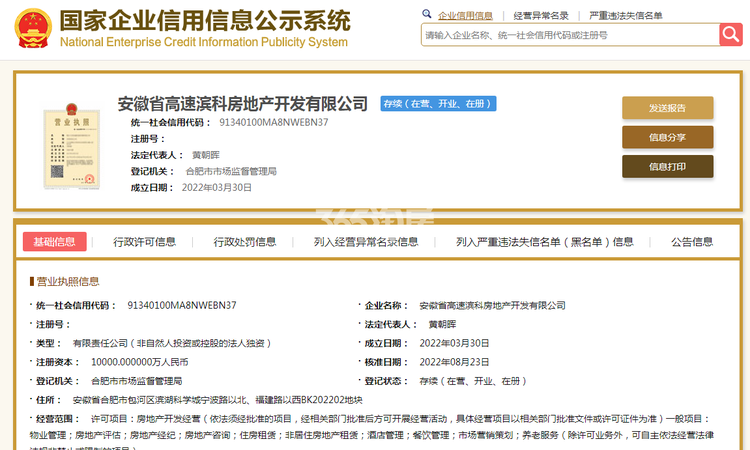The image size is (750, 450).
Task: Click the small magnifier icon beside 企业信用信息
Action: (x=427, y=14)
